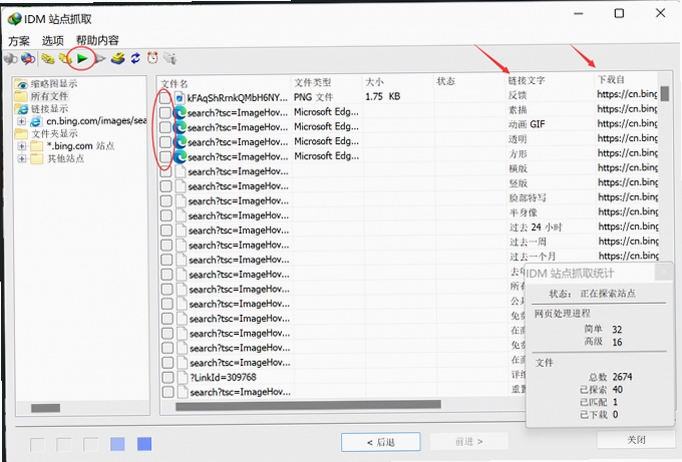682x462 pixels.
Task: Click the Edge icon in the 方形 row
Action: (180, 157)
